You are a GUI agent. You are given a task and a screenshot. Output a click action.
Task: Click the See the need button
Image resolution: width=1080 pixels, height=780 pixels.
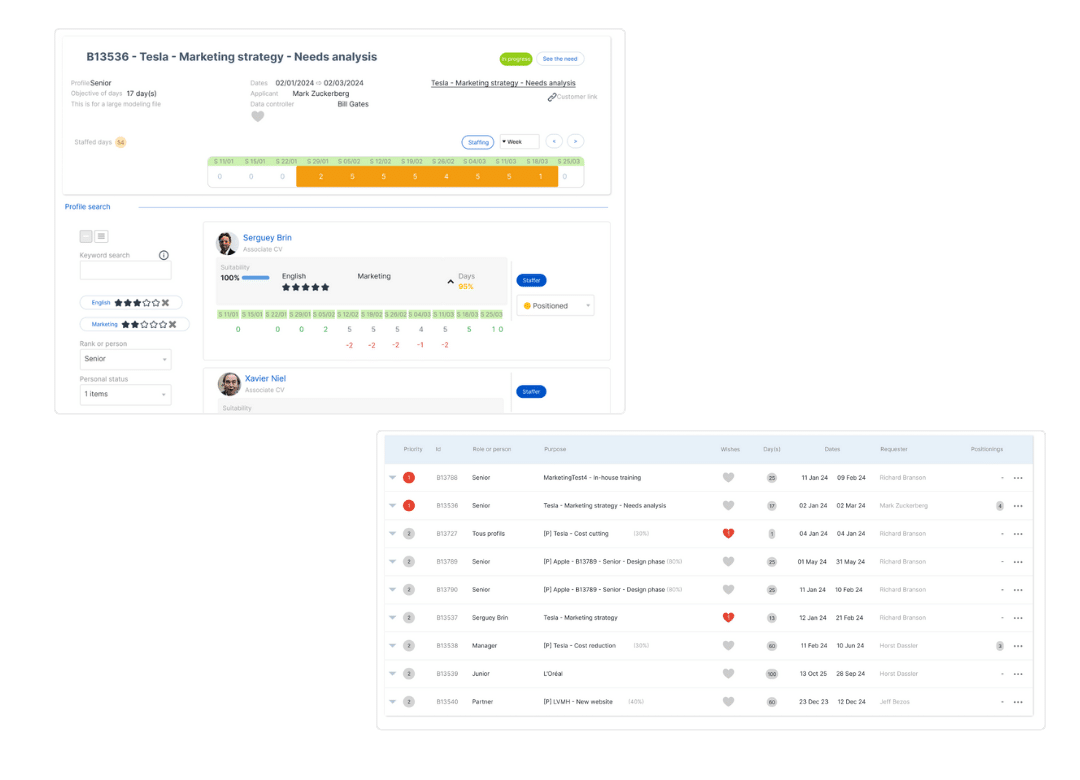pos(560,59)
